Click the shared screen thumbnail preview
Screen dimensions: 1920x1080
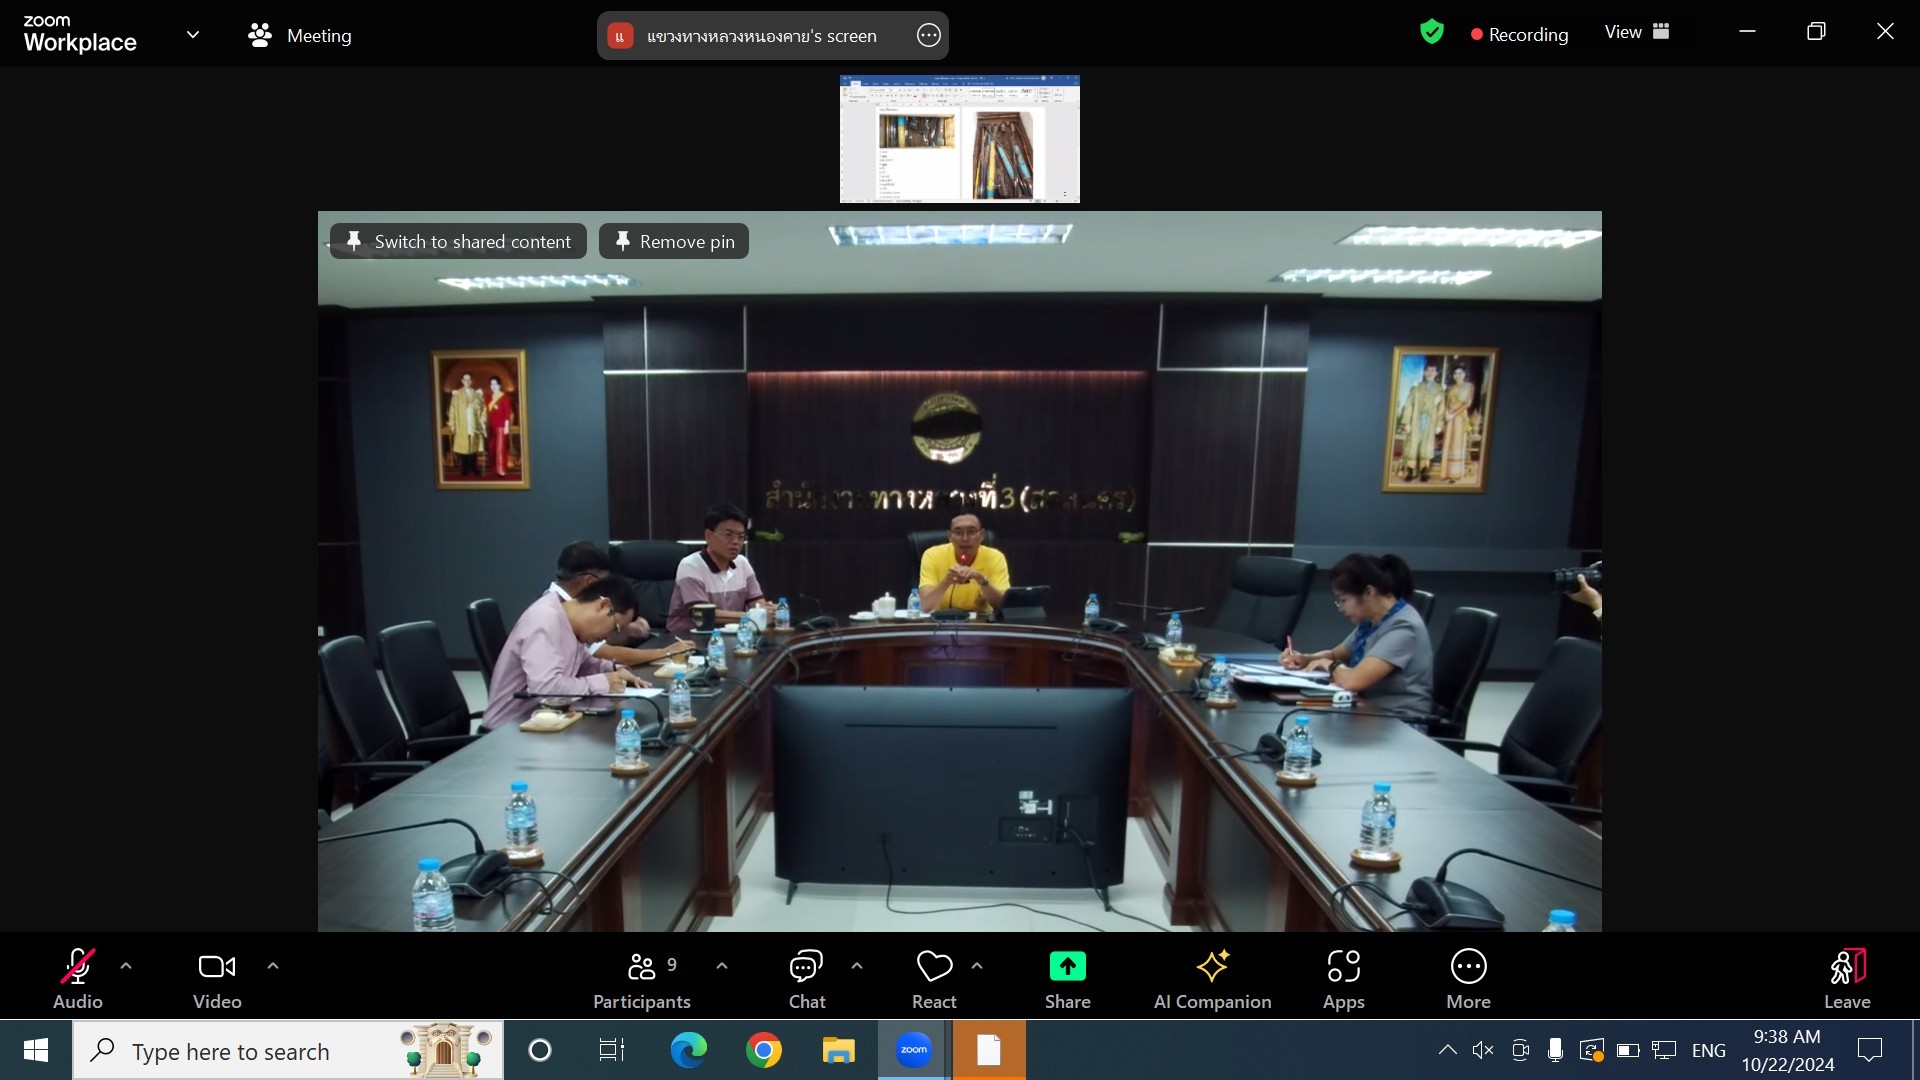tap(959, 139)
